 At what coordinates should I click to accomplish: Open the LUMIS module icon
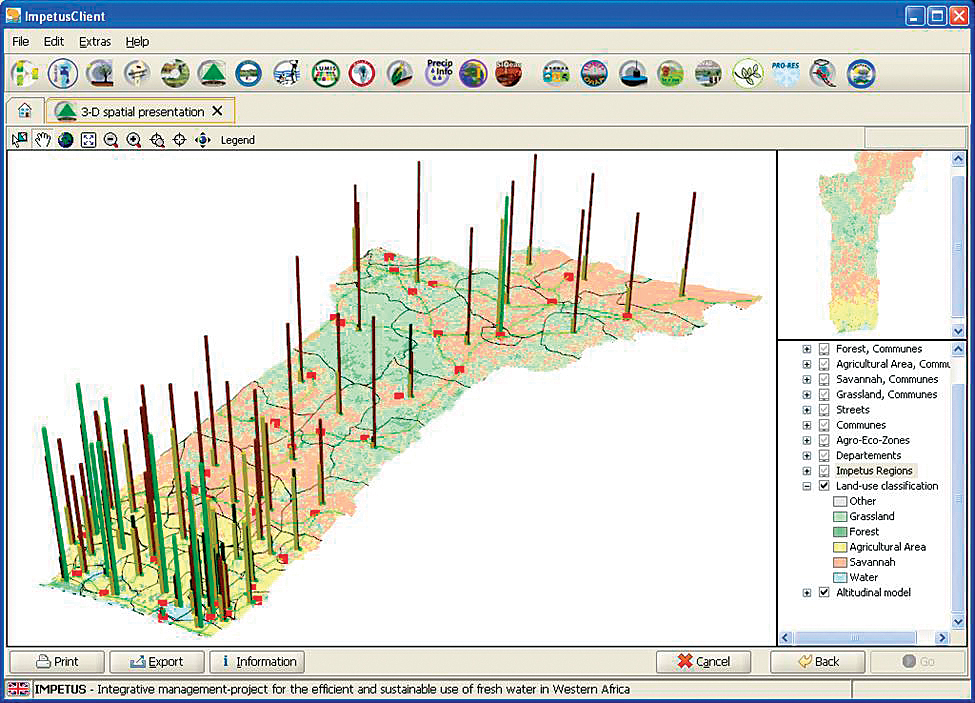point(325,73)
